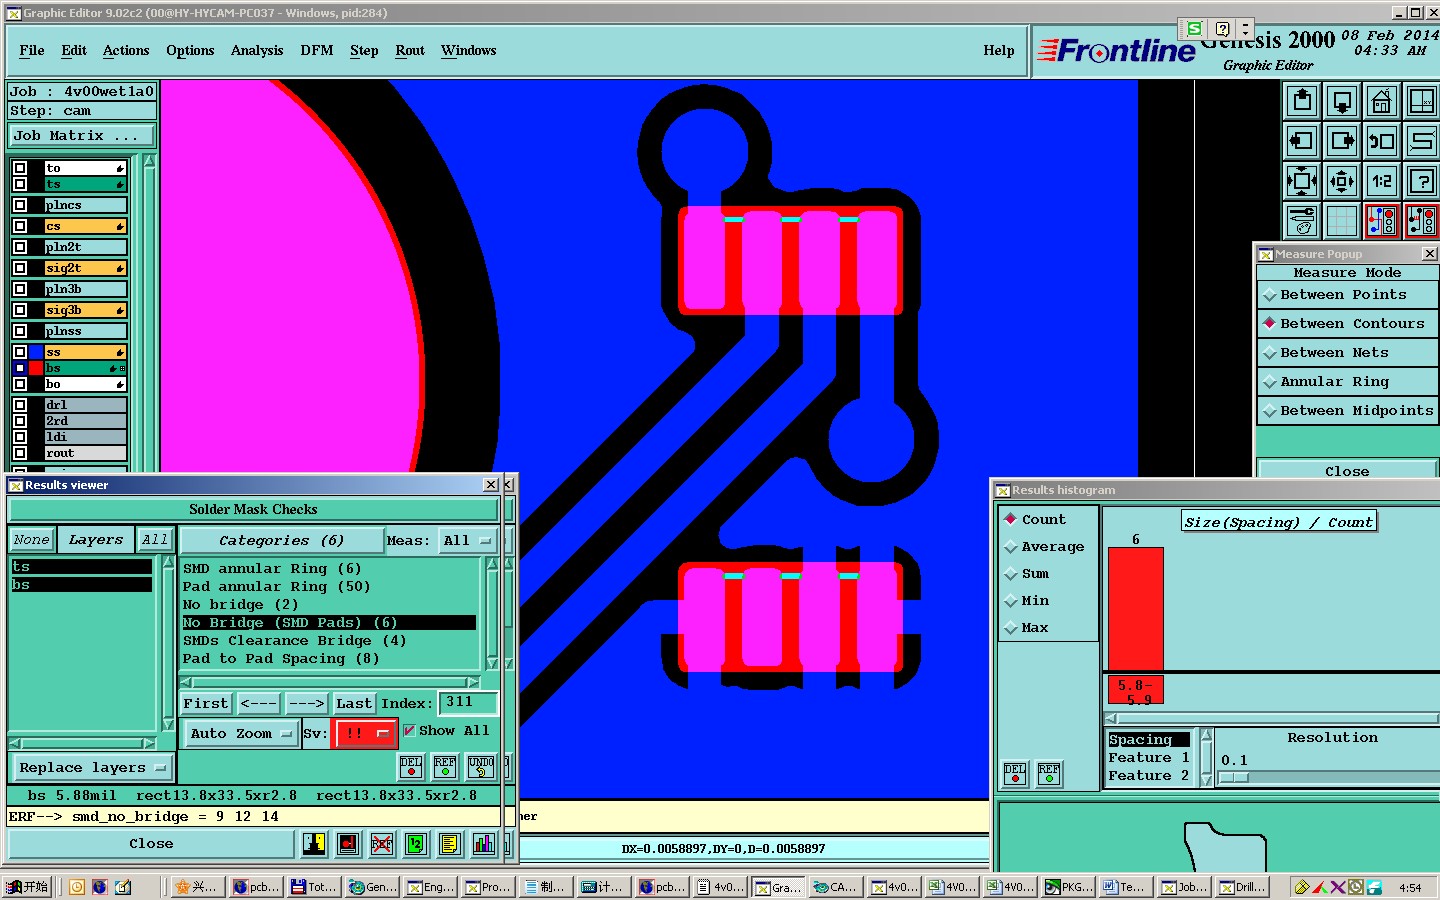This screenshot has height=900, width=1440.
Task: Click the zoom in arrows icon
Action: [1302, 181]
